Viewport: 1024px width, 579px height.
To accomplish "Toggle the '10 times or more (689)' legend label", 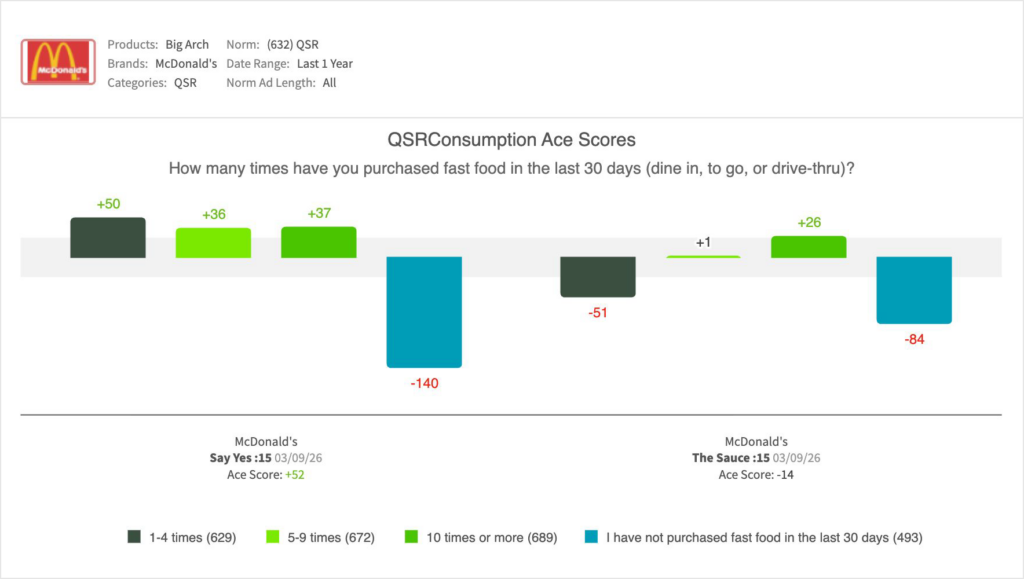I will 490,537.
